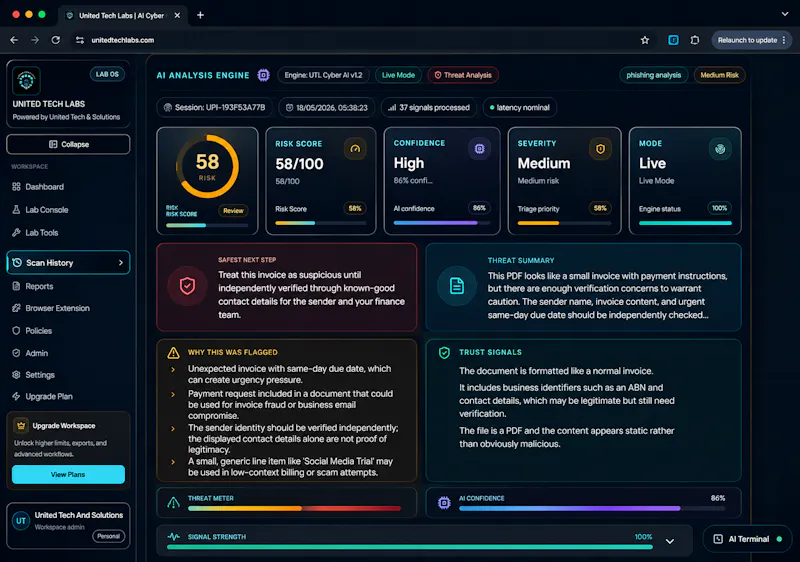Viewport: 800px width, 562px height.
Task: Click the crown icon in Upgrade Workspace
Action: [21, 425]
